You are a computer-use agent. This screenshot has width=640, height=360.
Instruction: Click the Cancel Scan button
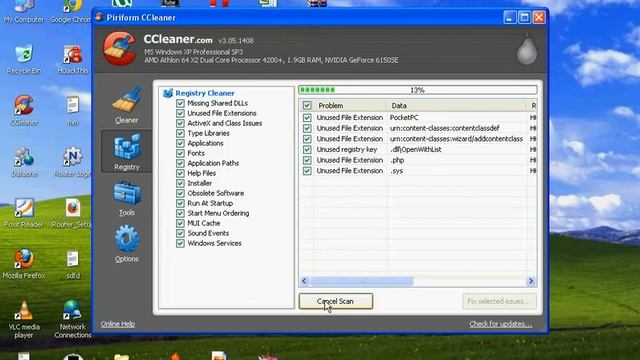tap(336, 301)
